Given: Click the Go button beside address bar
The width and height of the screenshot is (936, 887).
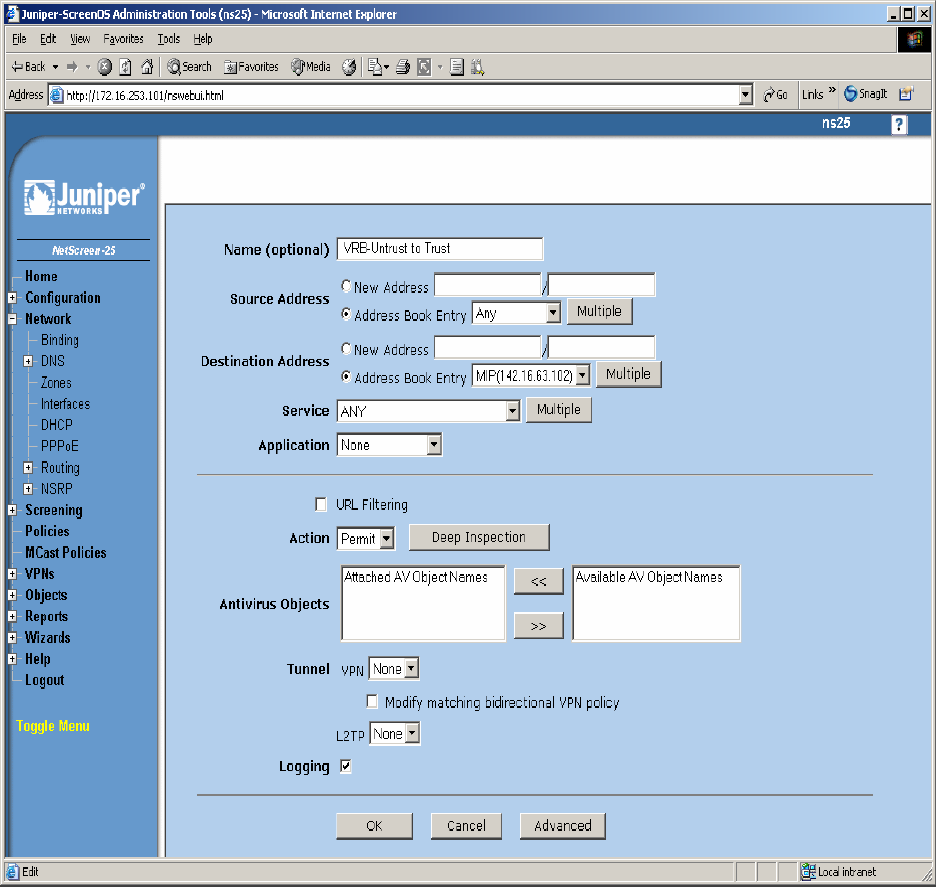Looking at the screenshot, I should coord(775,94).
